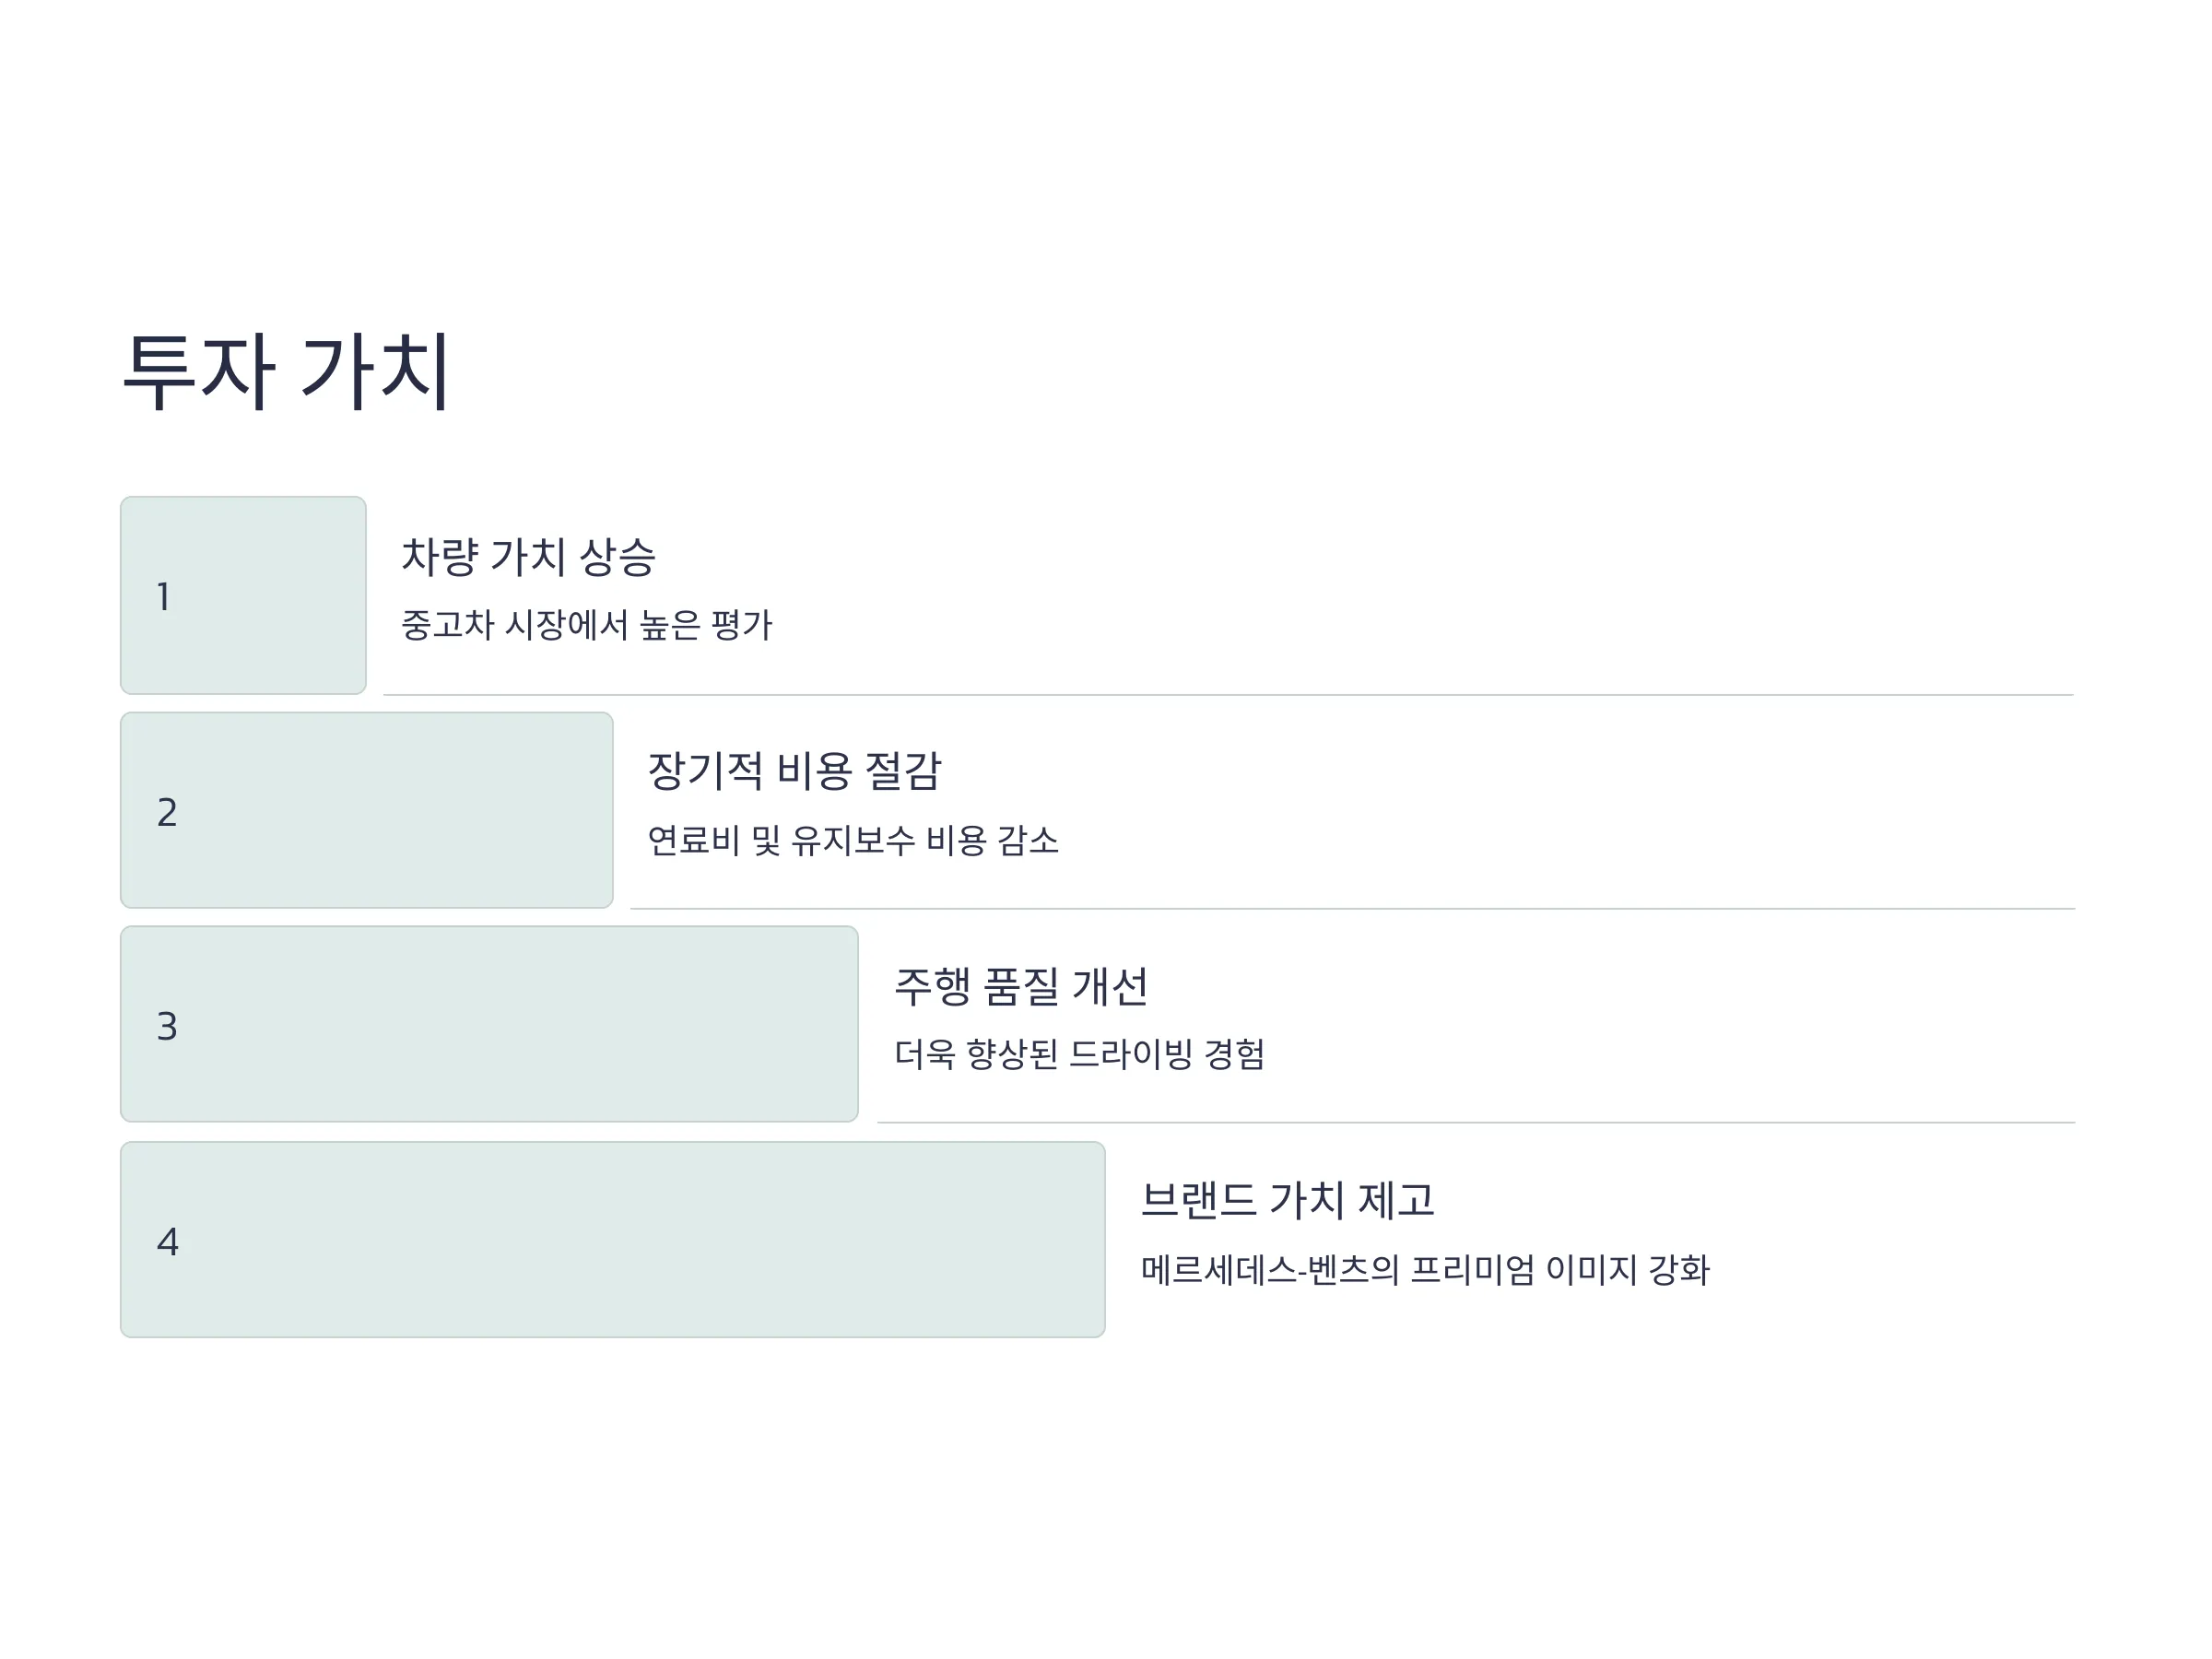Click the number 1 label
Image resolution: width=2212 pixels, height=1659 pixels.
click(x=164, y=597)
